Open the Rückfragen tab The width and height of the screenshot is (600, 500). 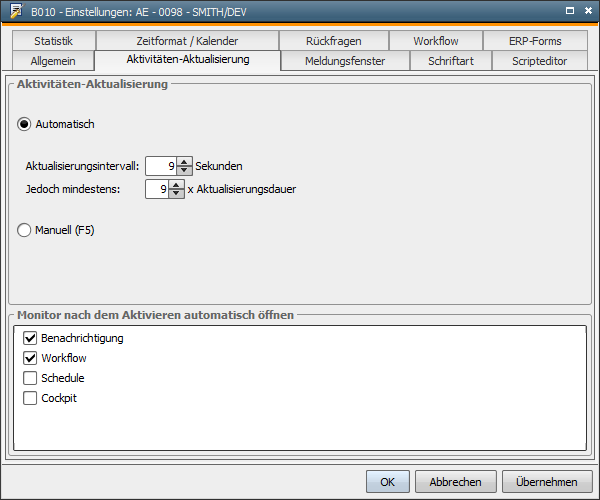334,41
